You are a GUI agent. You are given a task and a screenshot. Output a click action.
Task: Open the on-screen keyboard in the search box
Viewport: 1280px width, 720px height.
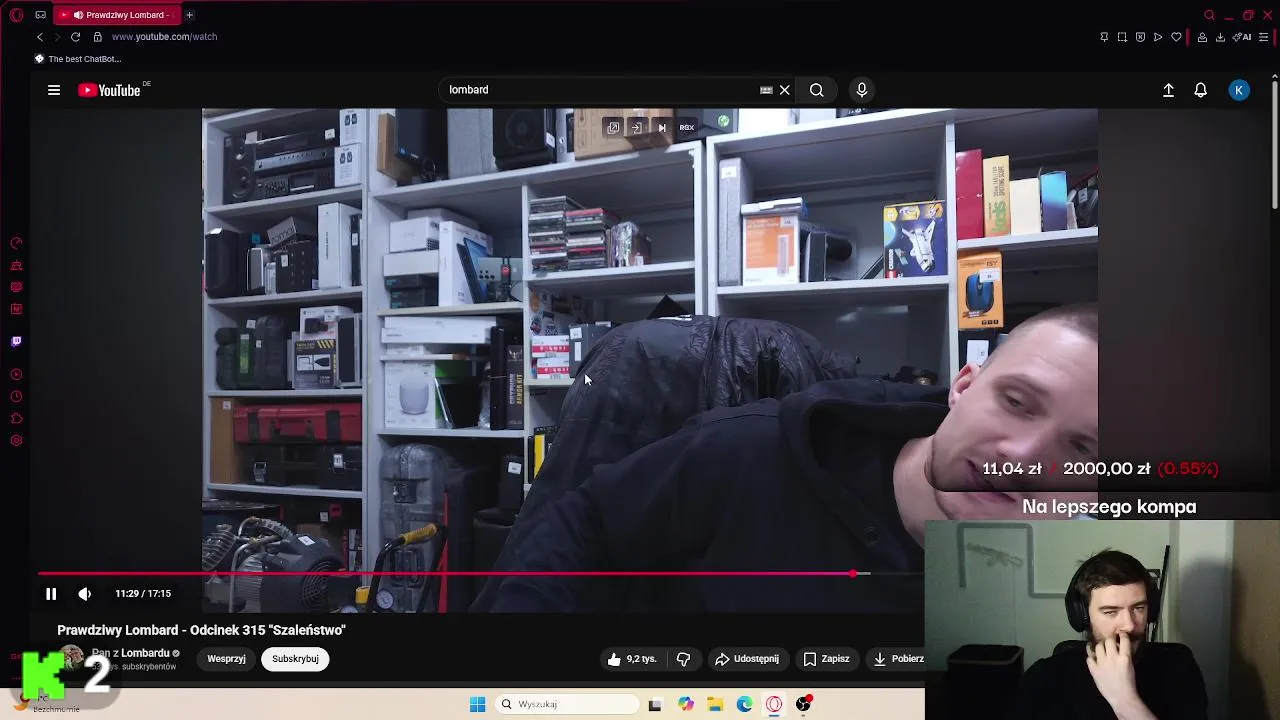point(766,90)
